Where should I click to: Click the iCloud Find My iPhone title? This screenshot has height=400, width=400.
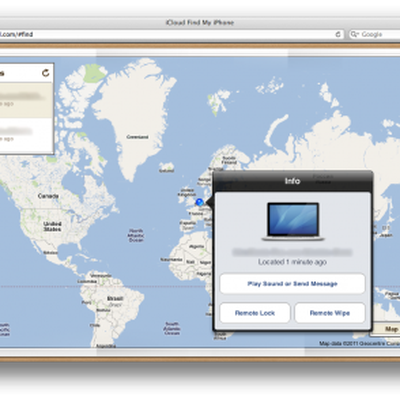(x=200, y=23)
